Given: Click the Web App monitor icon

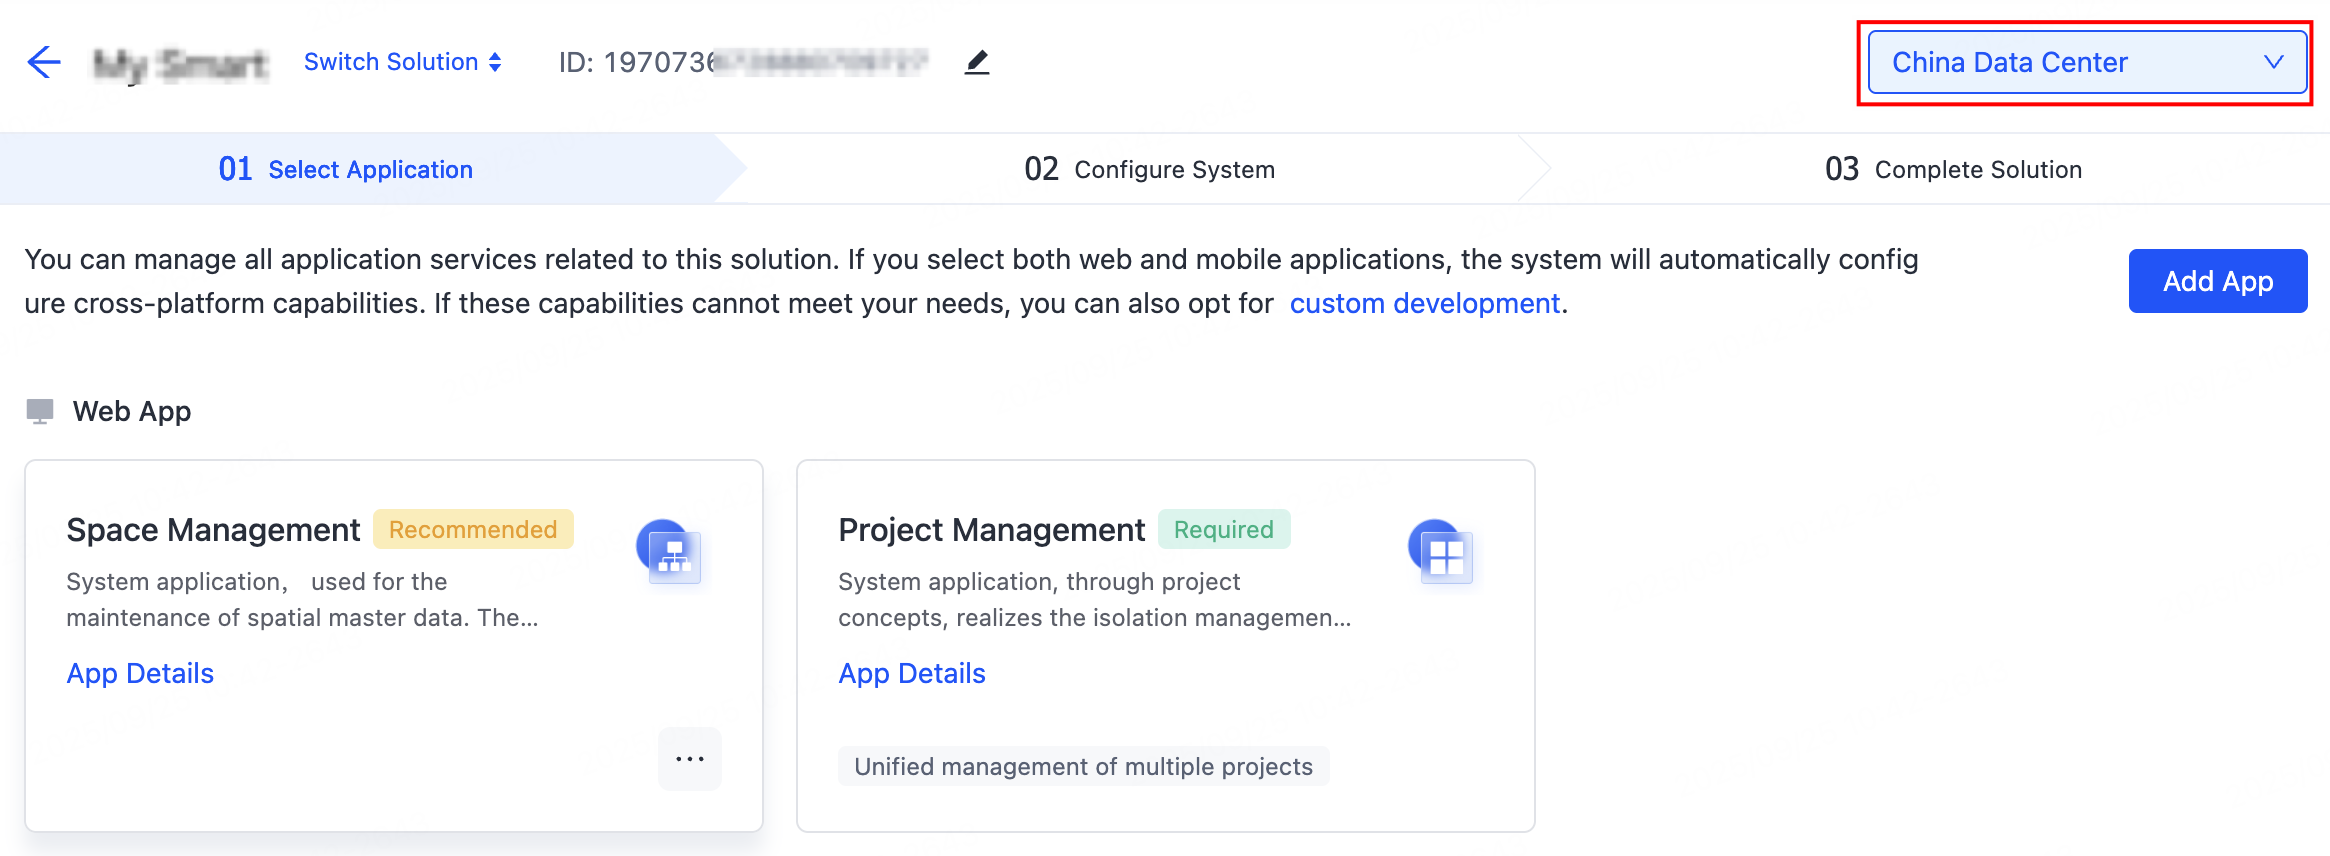Looking at the screenshot, I should coord(40,411).
